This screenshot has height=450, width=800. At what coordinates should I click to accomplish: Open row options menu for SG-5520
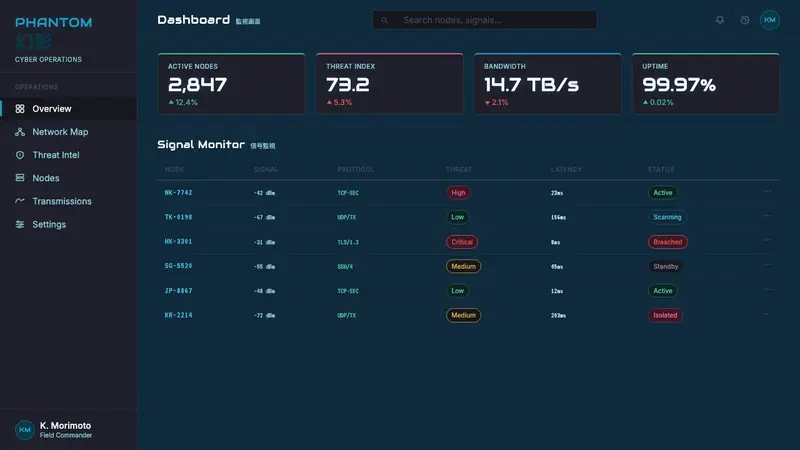tap(767, 265)
